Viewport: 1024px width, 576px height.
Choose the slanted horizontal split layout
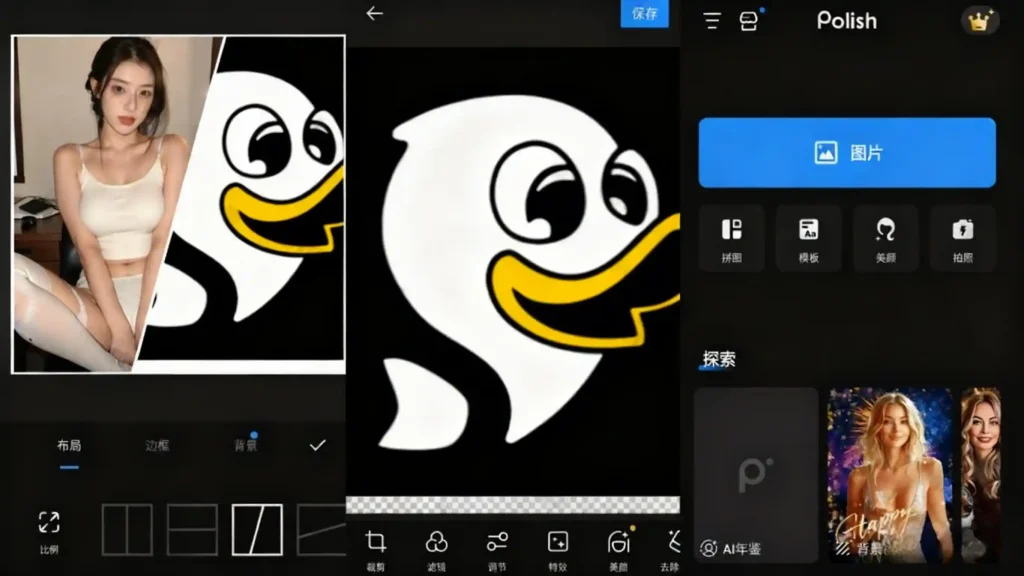(x=321, y=530)
